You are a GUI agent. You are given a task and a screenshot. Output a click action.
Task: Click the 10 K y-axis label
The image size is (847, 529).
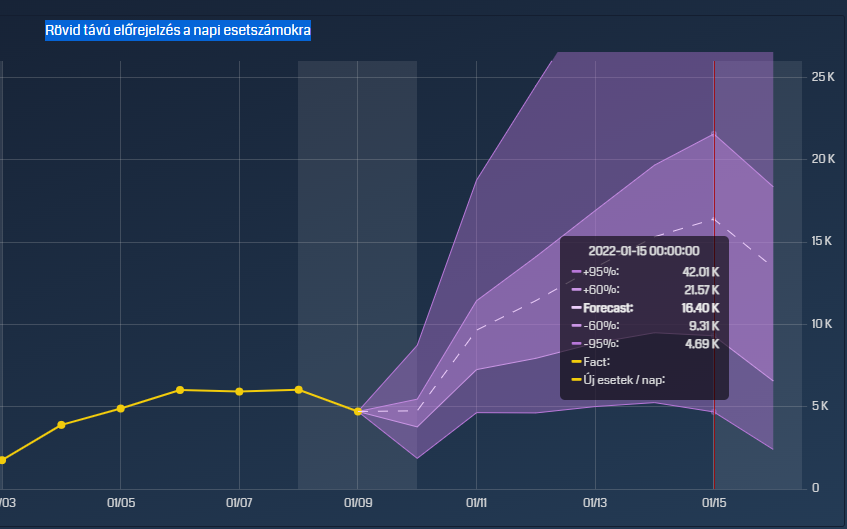[x=824, y=324]
